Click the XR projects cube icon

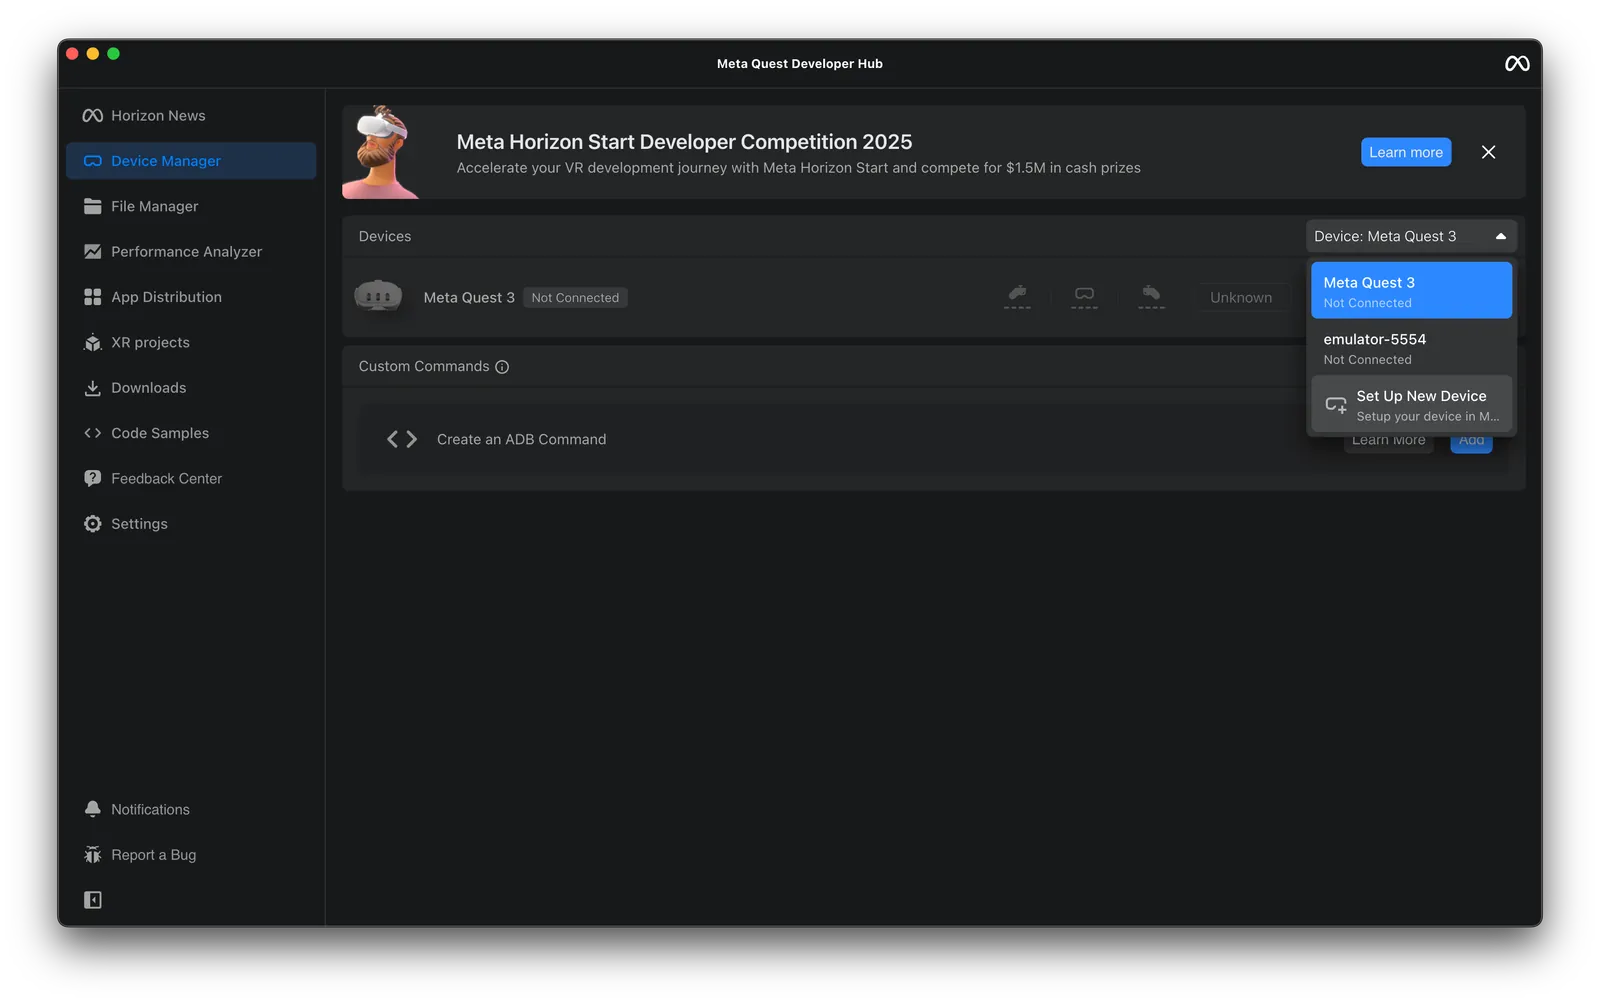[x=93, y=342]
